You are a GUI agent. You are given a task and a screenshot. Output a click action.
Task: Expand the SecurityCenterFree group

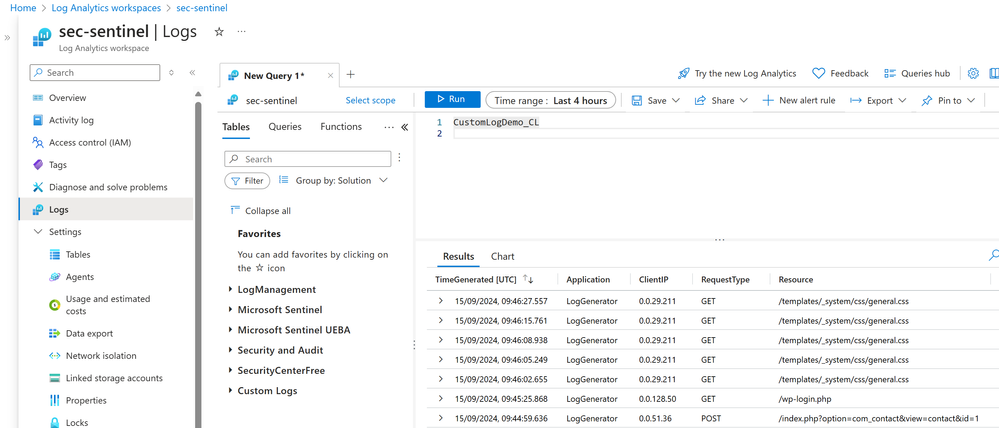coord(230,371)
